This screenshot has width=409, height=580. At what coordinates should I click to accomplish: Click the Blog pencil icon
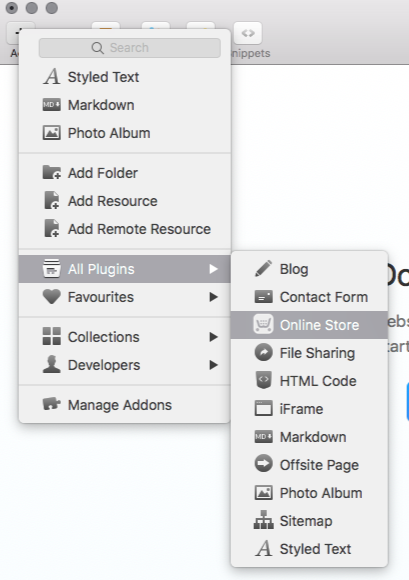pyautogui.click(x=263, y=269)
